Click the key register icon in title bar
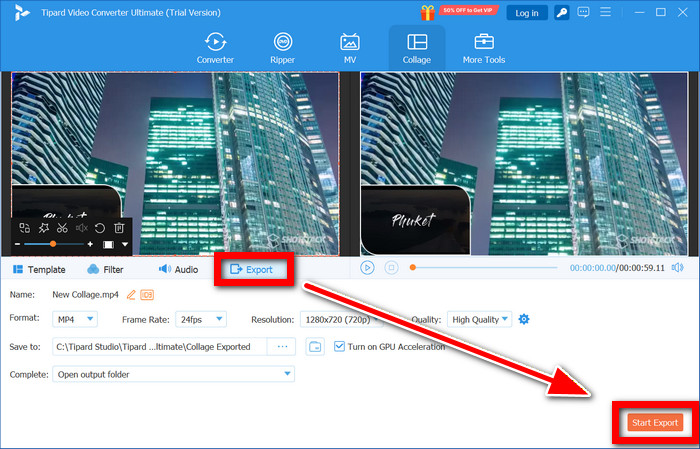 pyautogui.click(x=563, y=13)
